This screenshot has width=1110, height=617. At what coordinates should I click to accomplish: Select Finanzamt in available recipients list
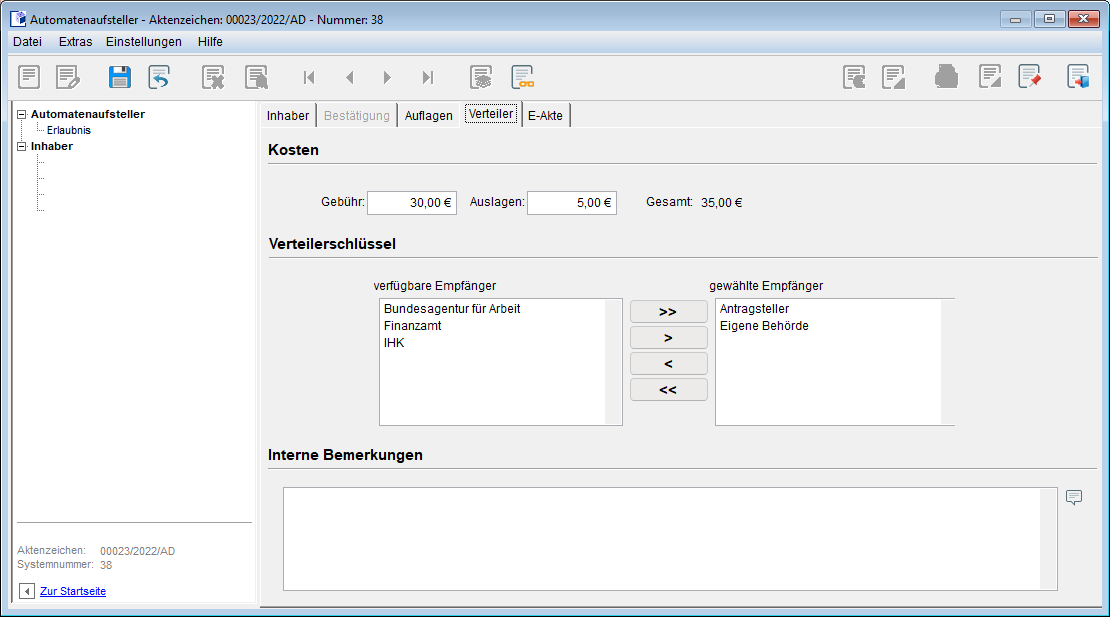pyautogui.click(x=413, y=326)
